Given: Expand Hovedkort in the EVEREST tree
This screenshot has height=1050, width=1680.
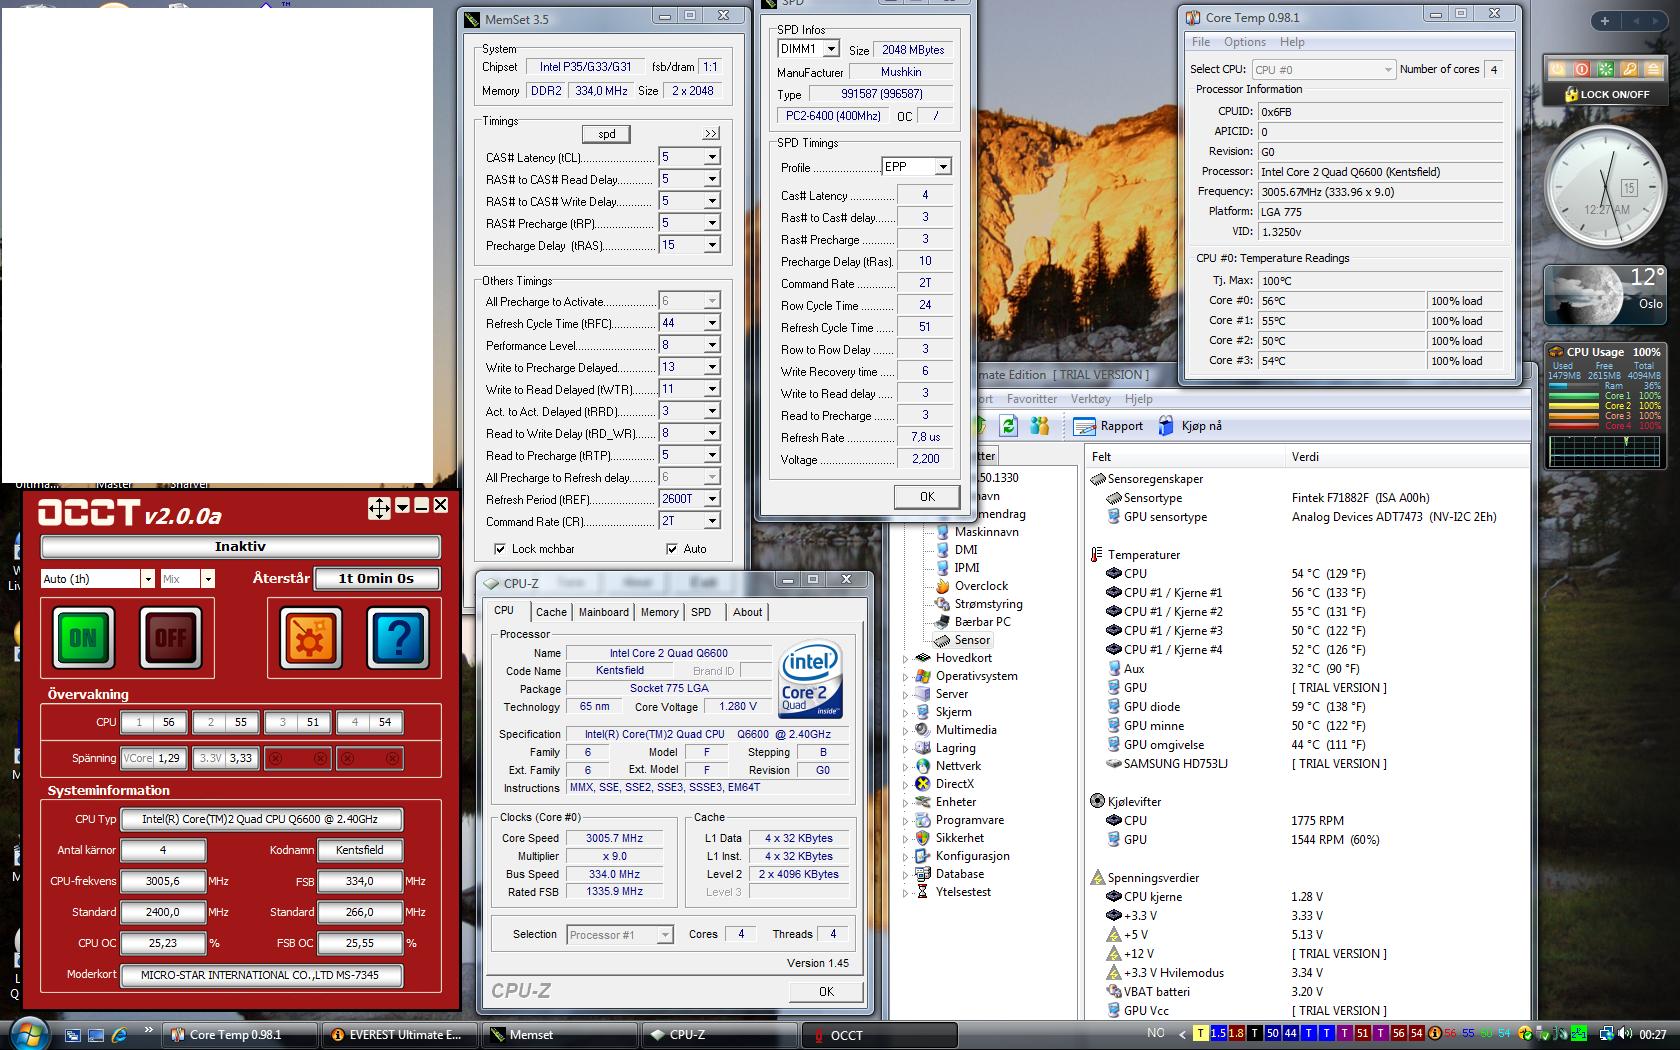Looking at the screenshot, I should pyautogui.click(x=906, y=659).
